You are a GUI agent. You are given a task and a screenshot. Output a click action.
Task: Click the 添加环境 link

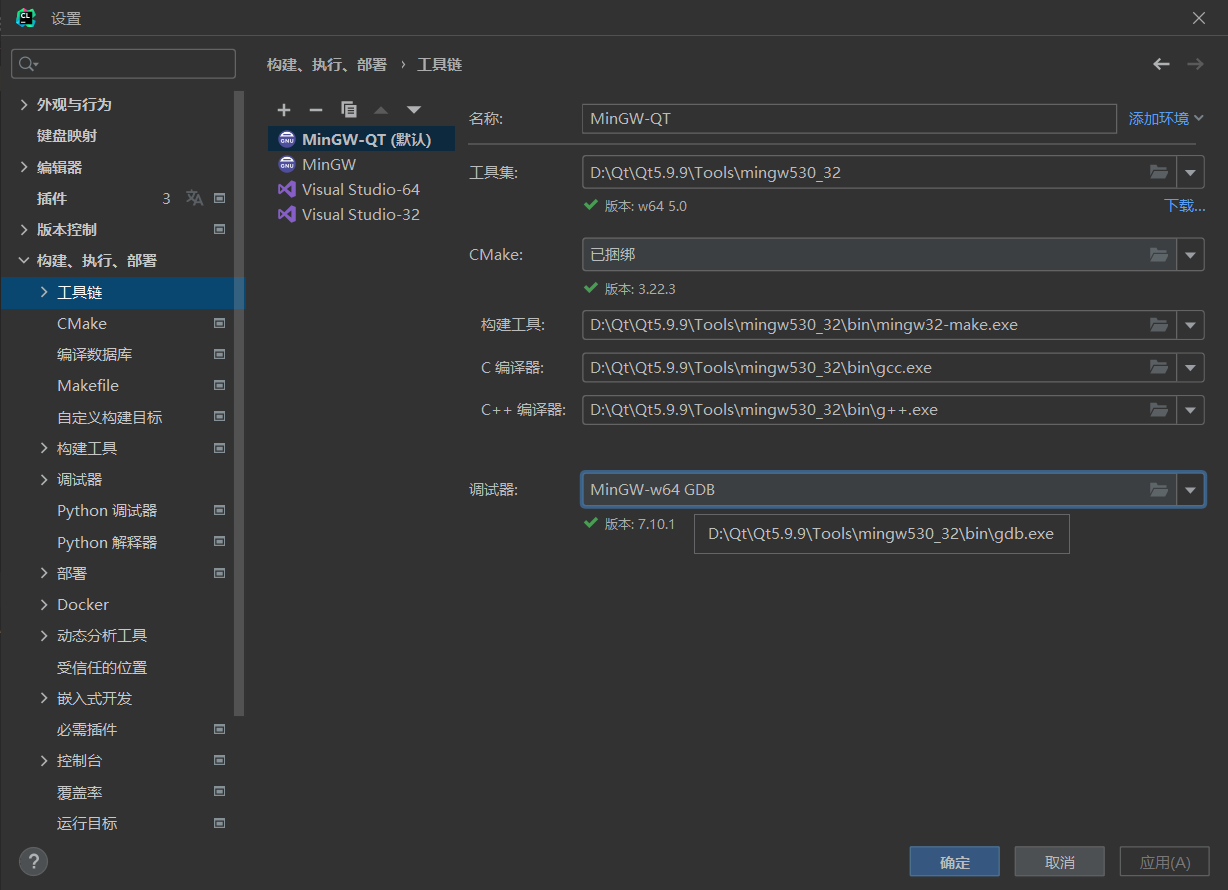point(1166,118)
